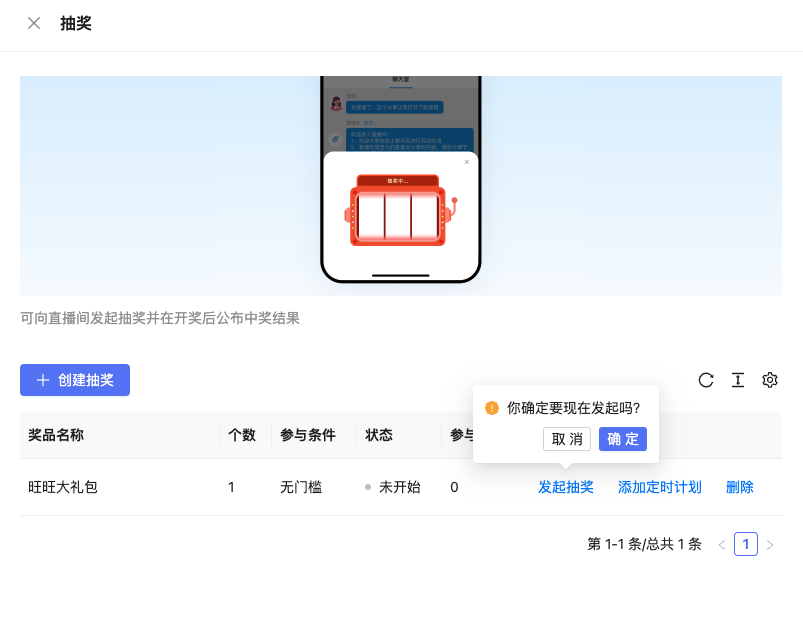
Task: Confirm launch with the 确定 button
Action: (622, 439)
